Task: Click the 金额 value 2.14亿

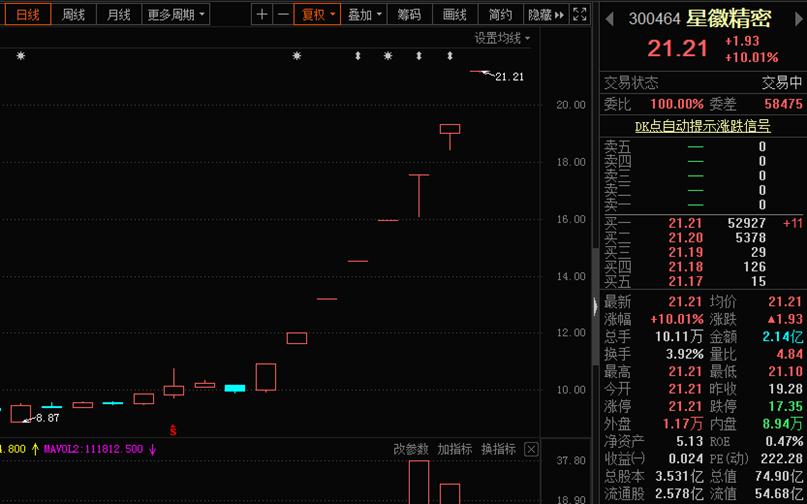Action: (x=782, y=337)
